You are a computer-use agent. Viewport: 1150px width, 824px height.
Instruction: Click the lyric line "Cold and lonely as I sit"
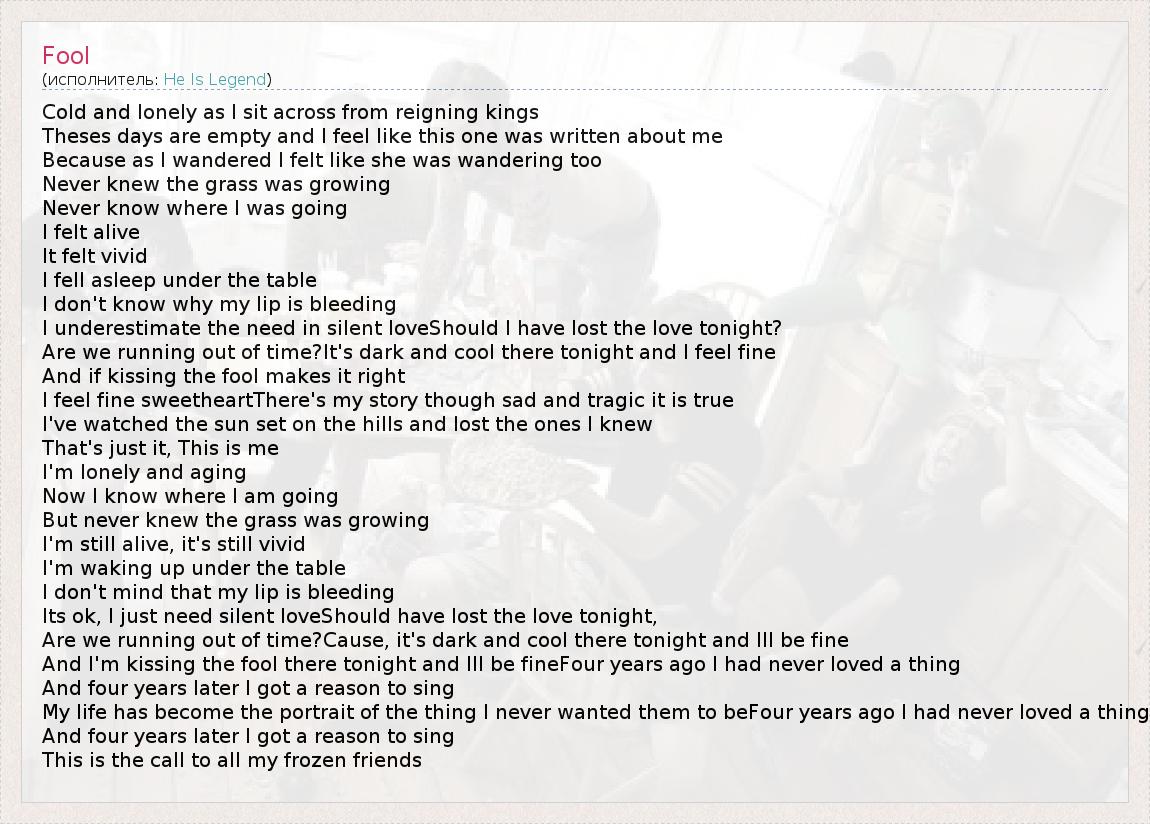click(x=290, y=112)
